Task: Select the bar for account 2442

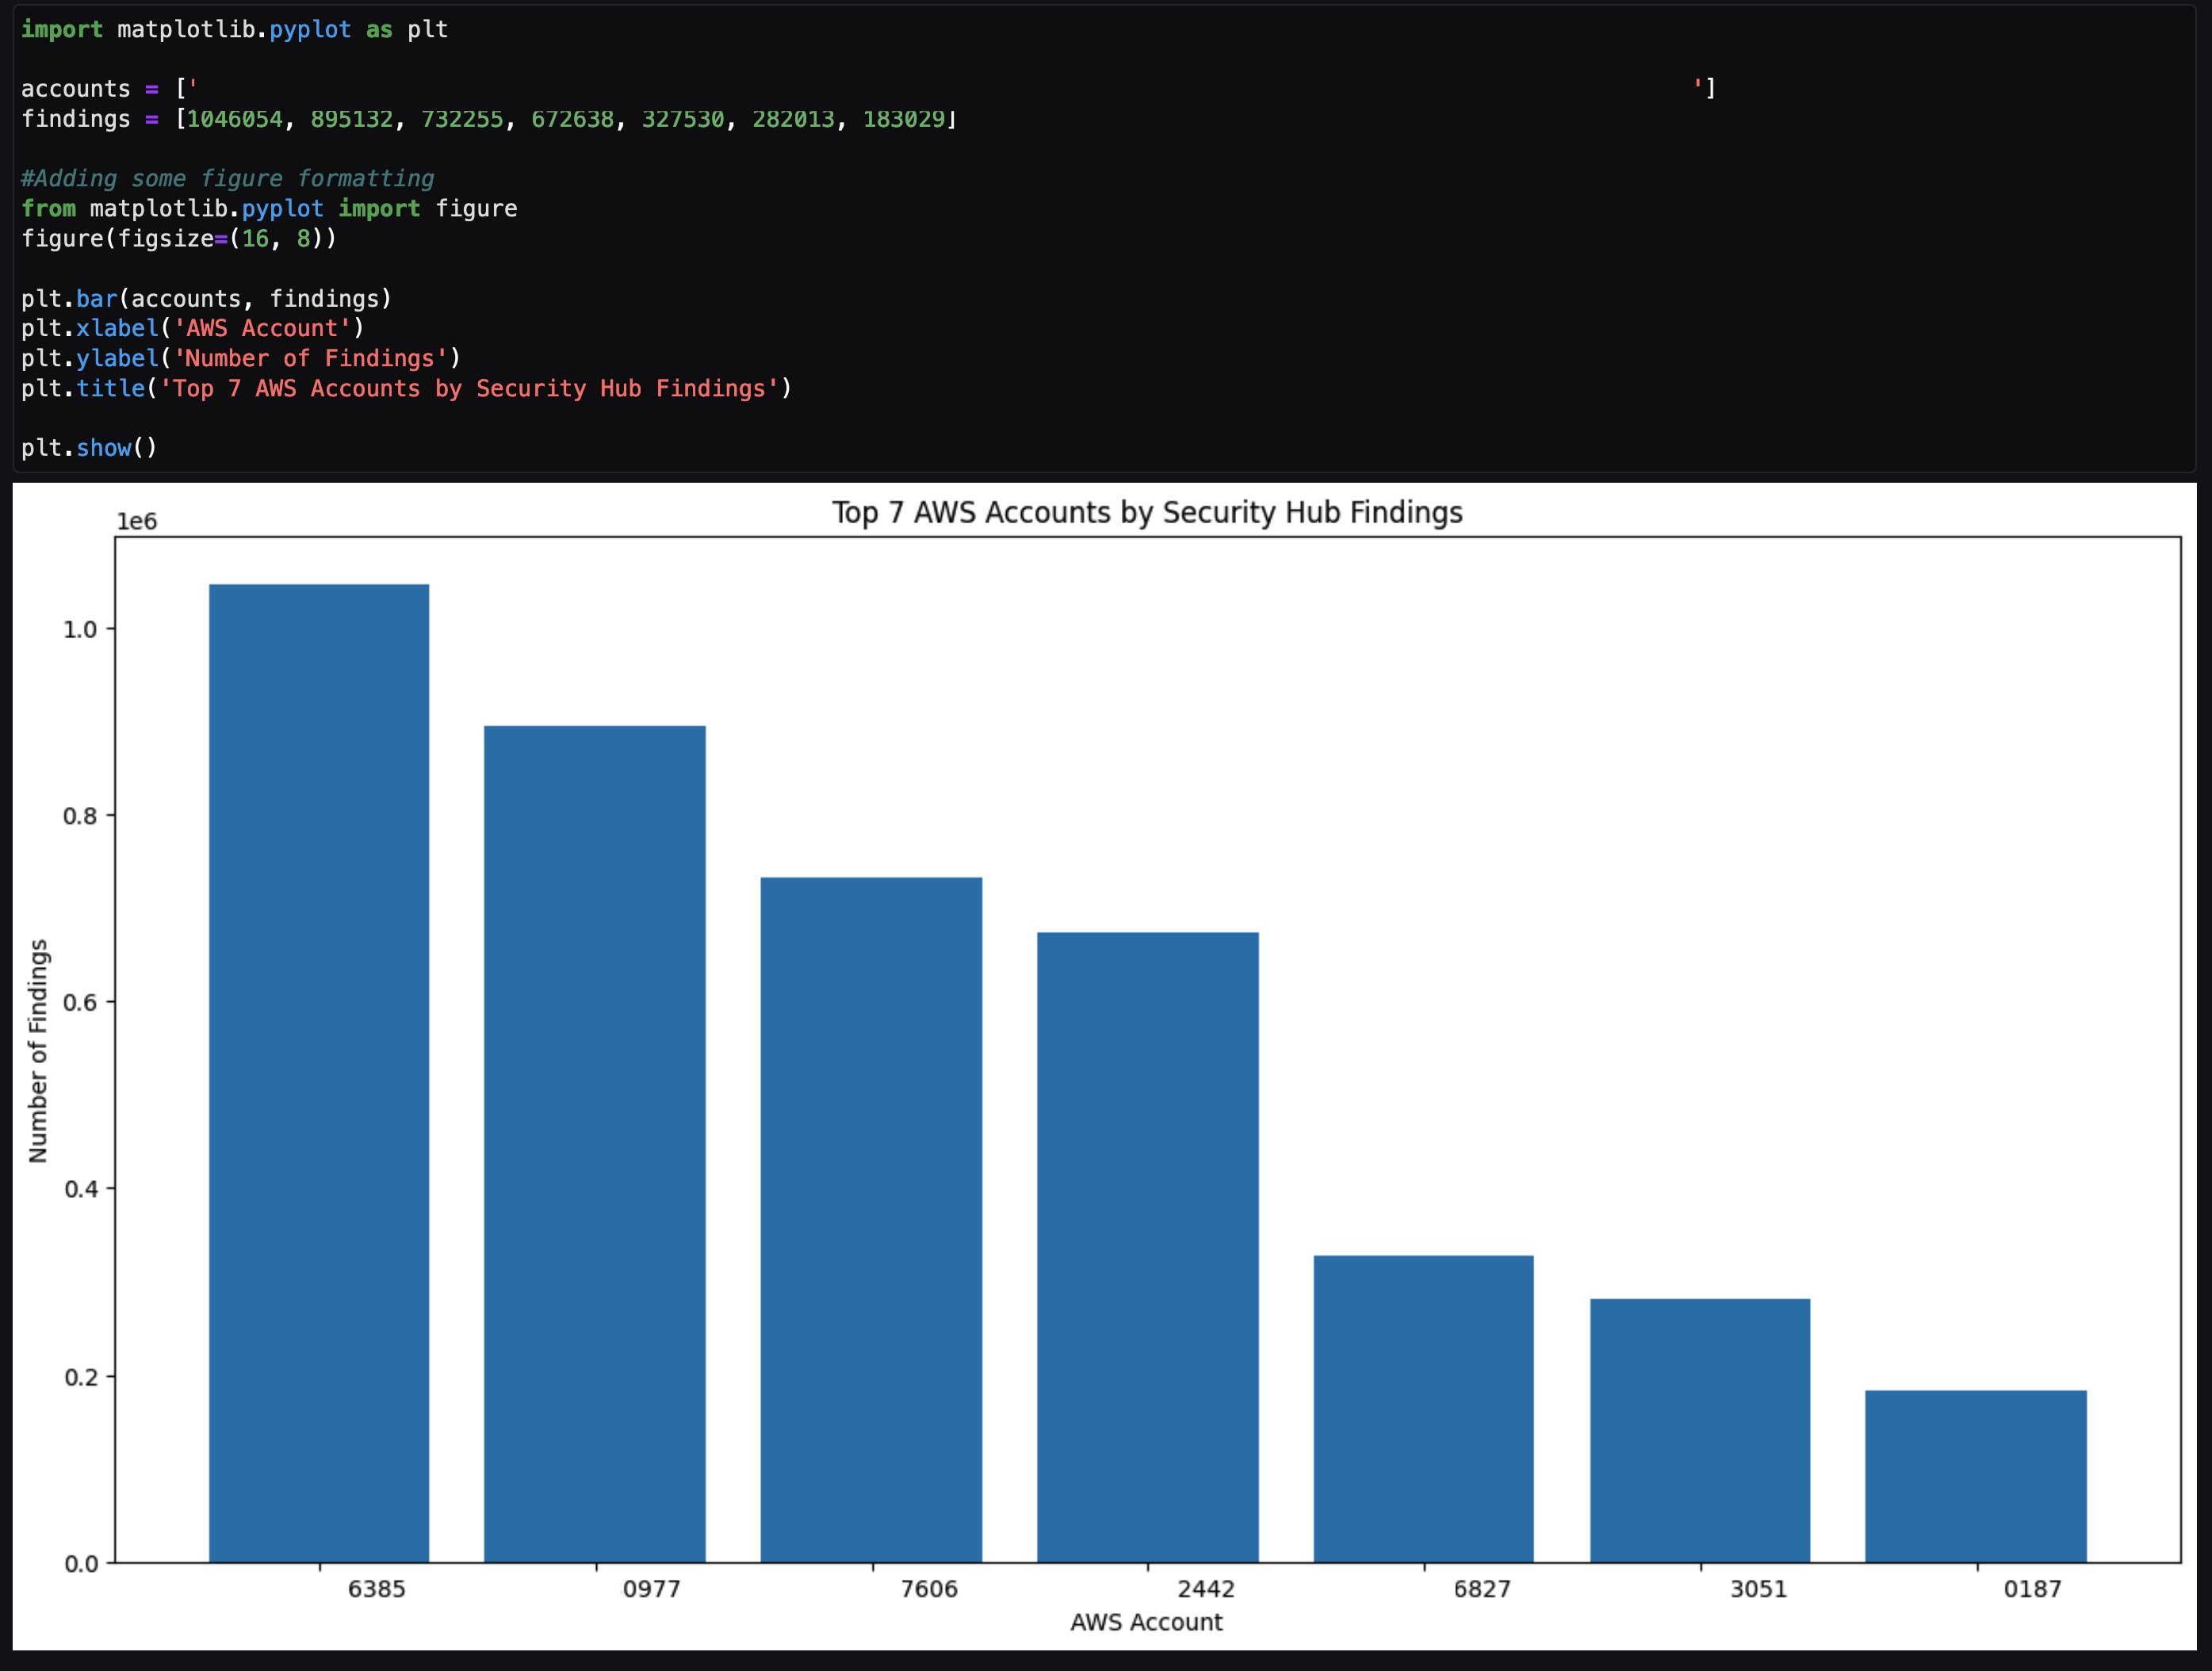Action: coord(1148,1250)
